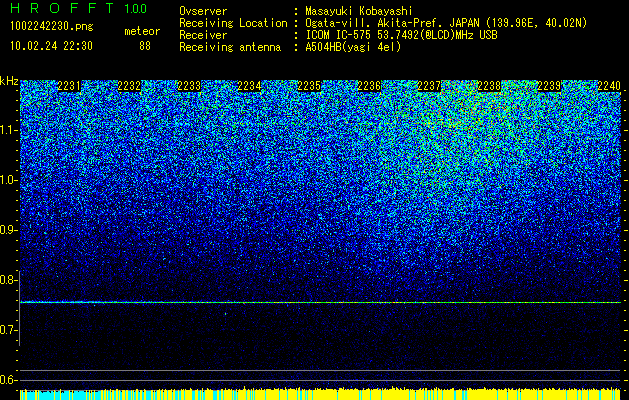Image resolution: width=629 pixels, height=400 pixels.
Task: Click the ICOM IC-575 receiver text
Action: (401, 35)
